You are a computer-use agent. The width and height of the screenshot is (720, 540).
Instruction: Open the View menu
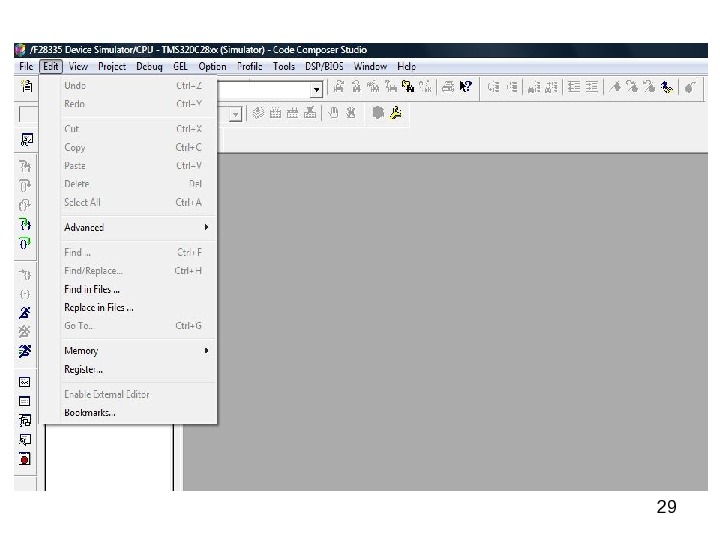(78, 67)
